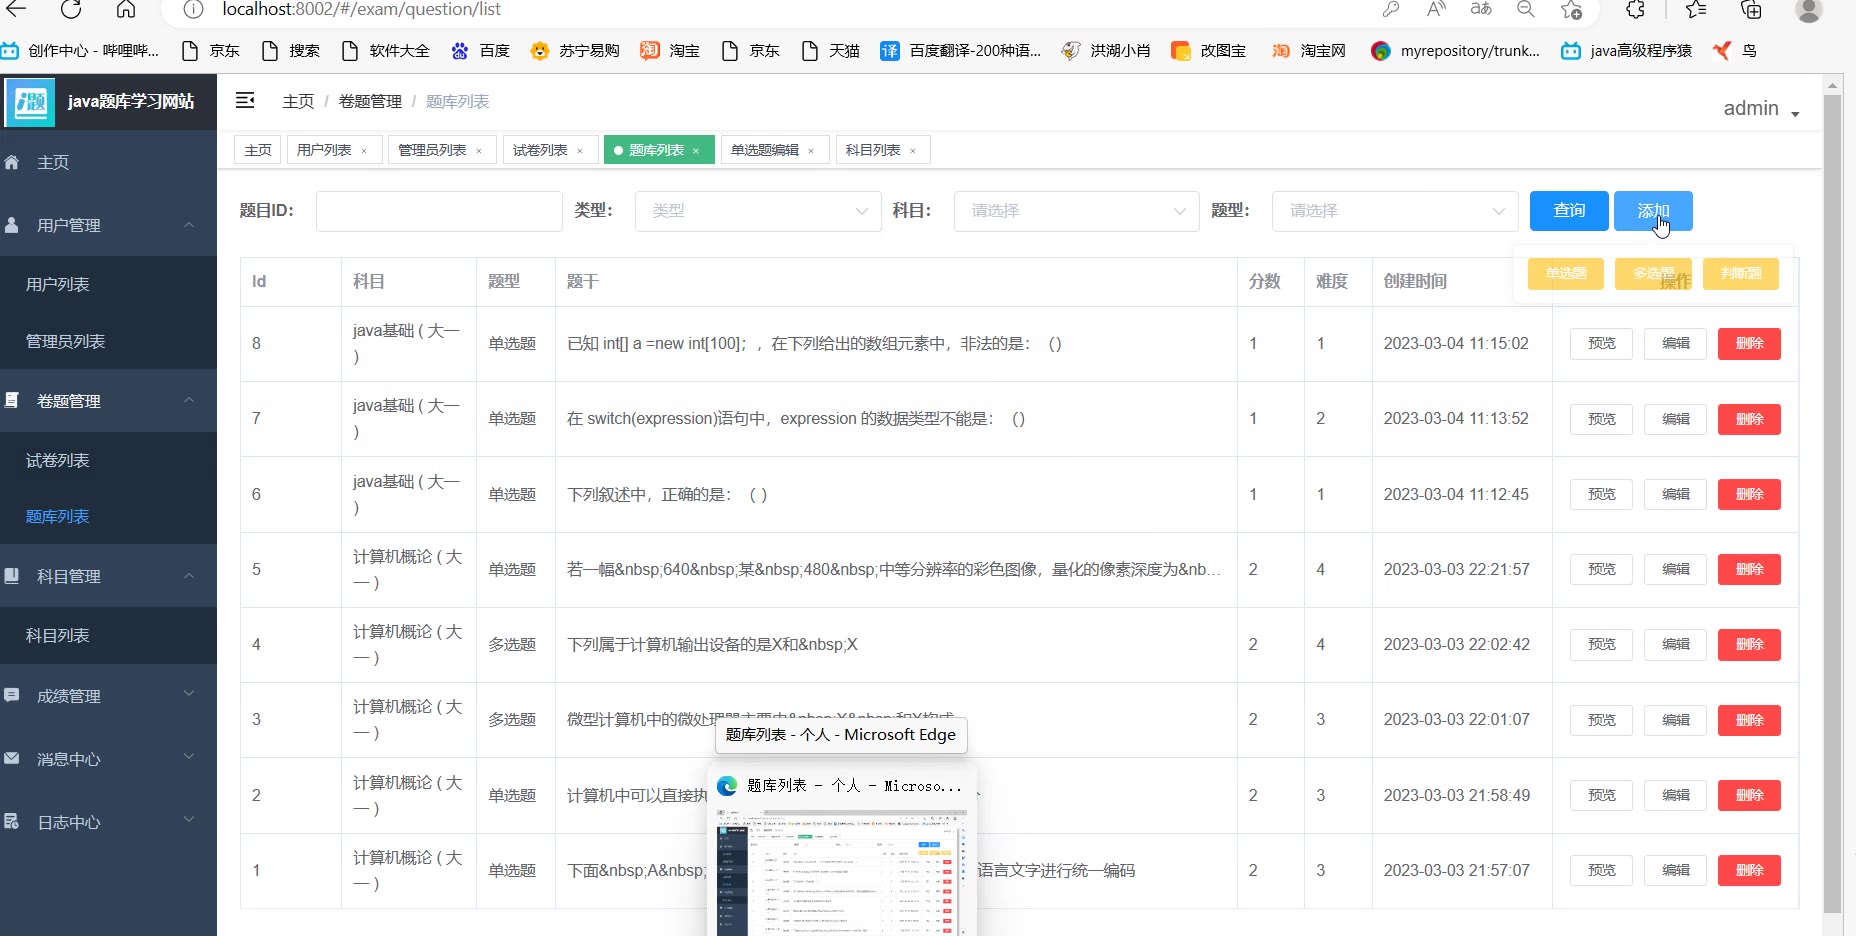This screenshot has height=936, width=1856.
Task: Click the zoom out magnifier icon
Action: tap(1525, 10)
